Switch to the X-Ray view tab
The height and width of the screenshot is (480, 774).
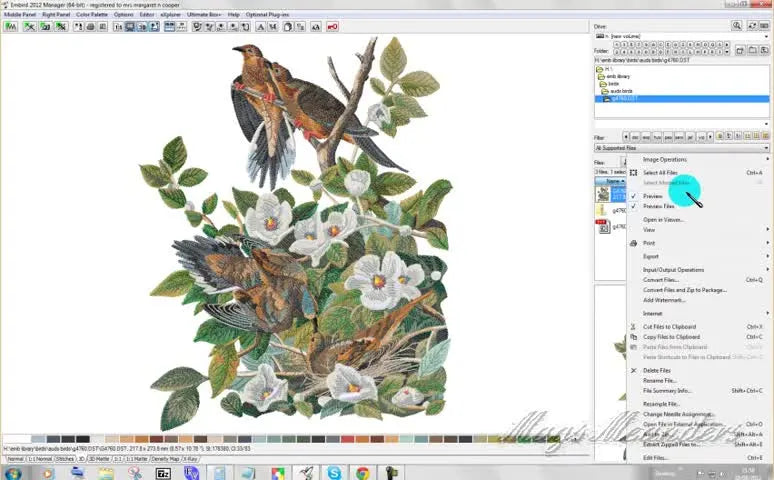pyautogui.click(x=191, y=459)
